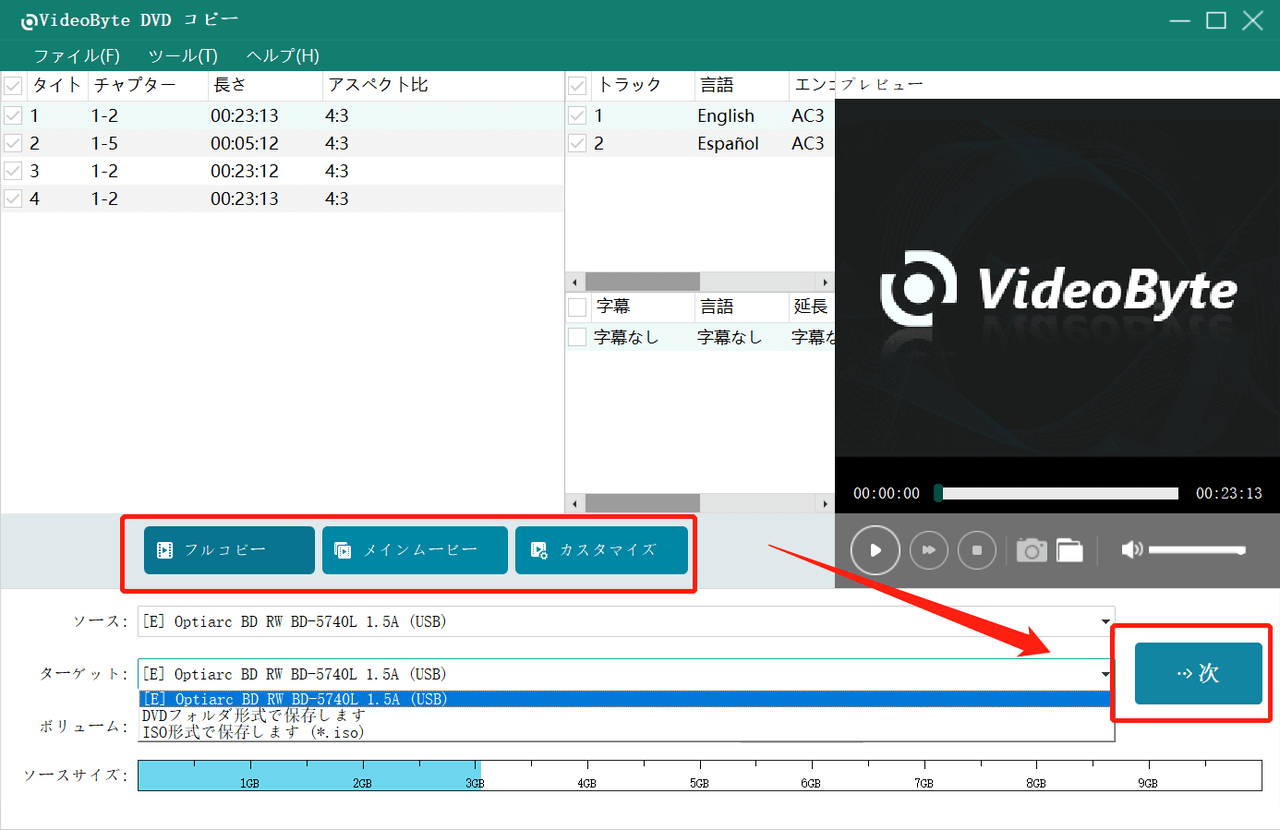
Task: Open the ヘルプ(H) menu
Action: pos(281,56)
